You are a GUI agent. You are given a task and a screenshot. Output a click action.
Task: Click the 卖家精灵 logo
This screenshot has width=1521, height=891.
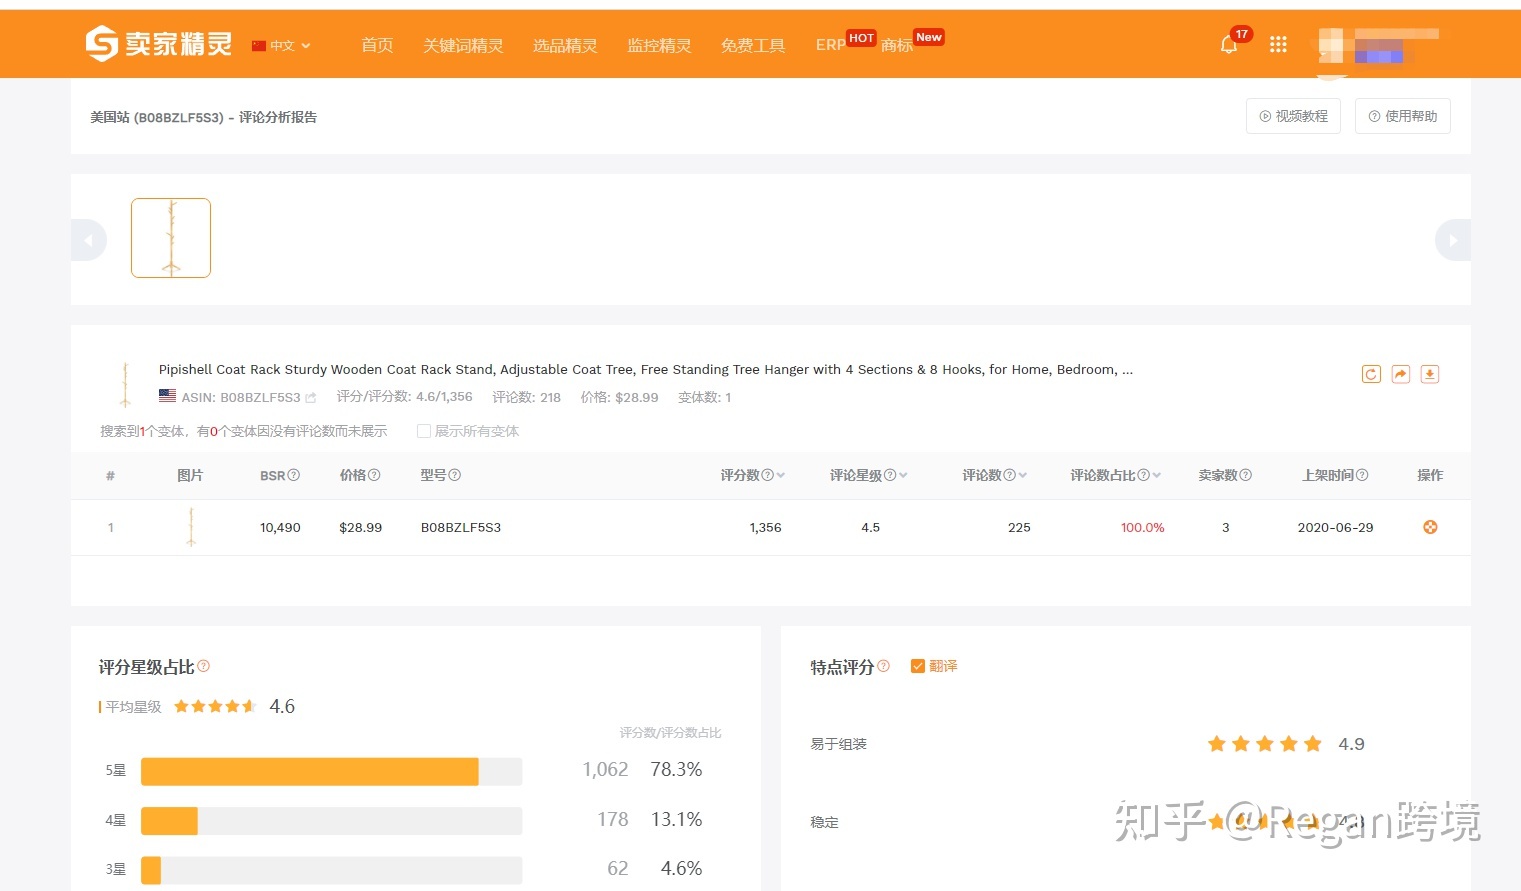(x=159, y=44)
